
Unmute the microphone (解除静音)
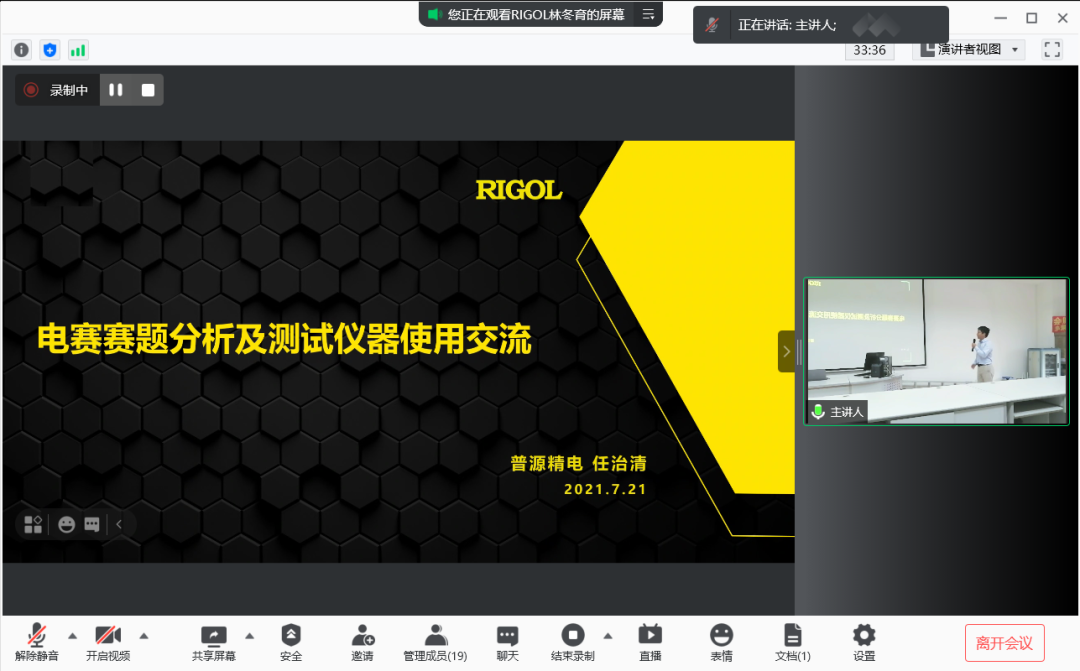tap(37, 641)
